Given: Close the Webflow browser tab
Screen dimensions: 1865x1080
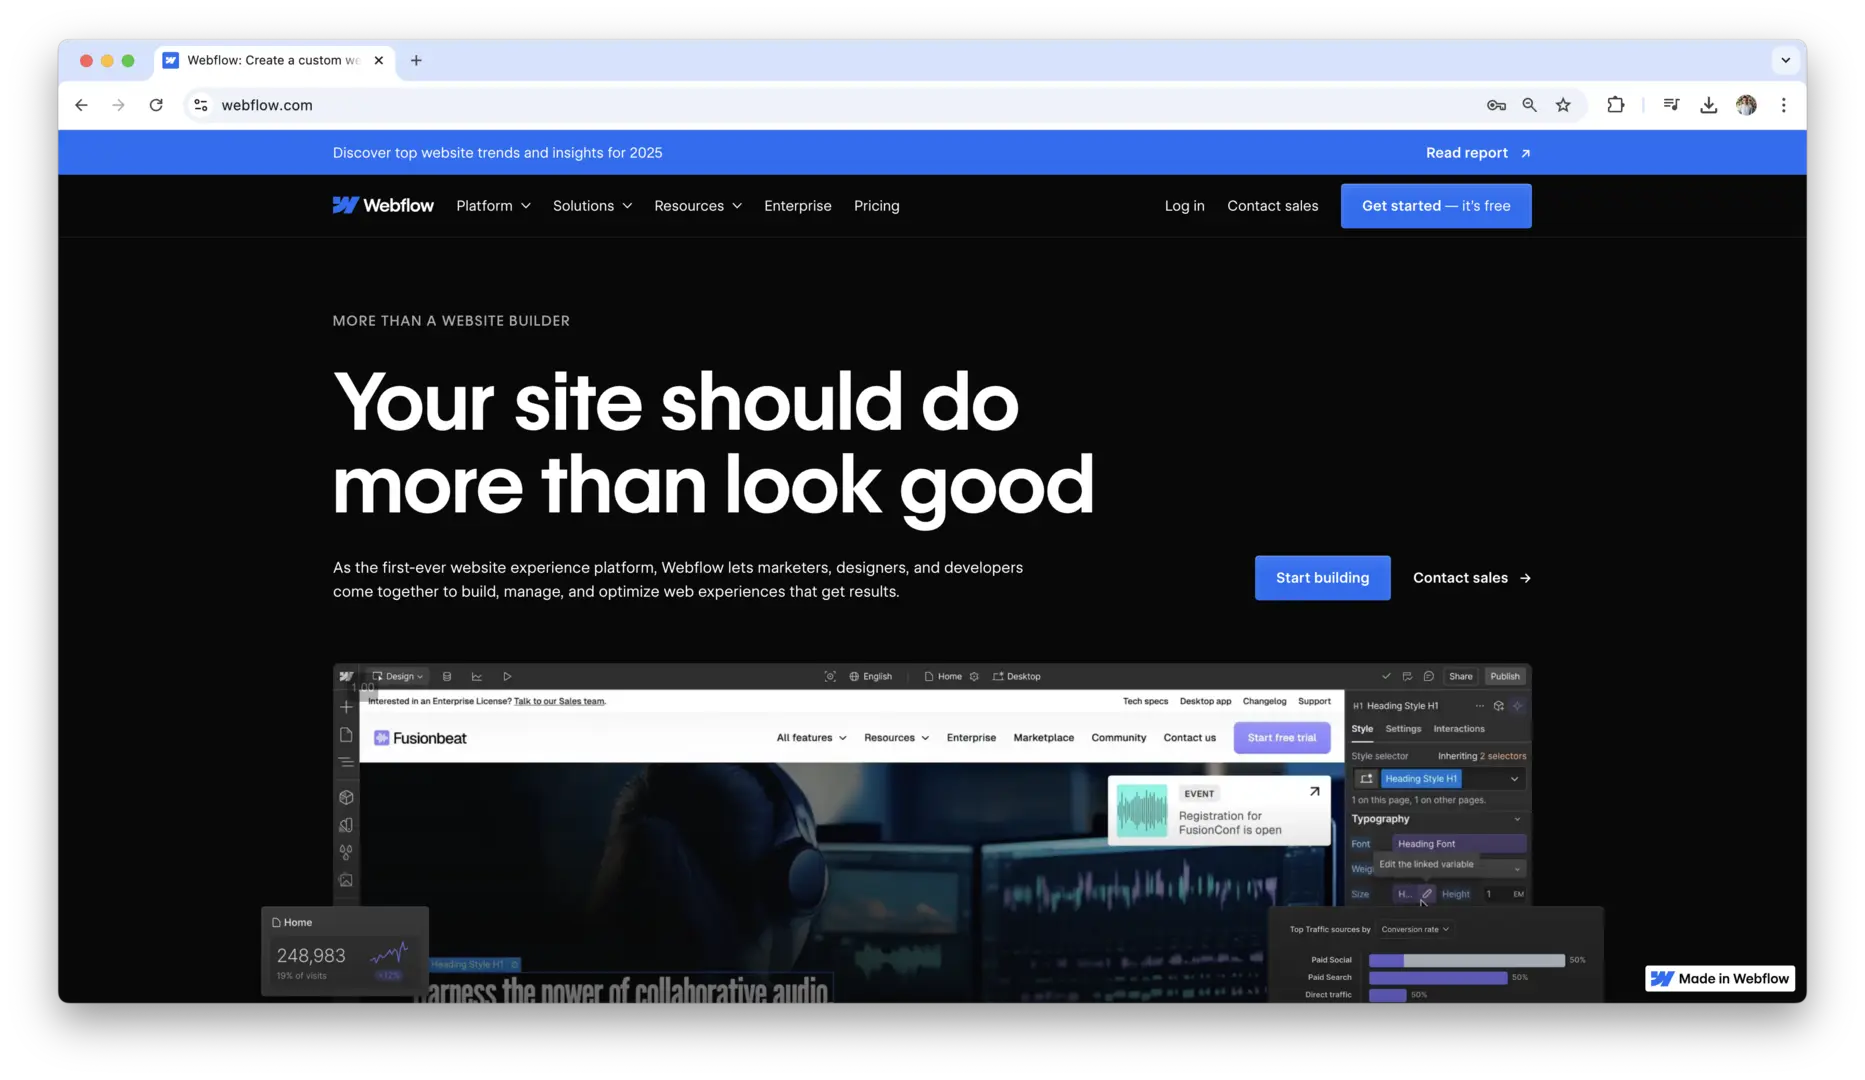Looking at the screenshot, I should 379,60.
